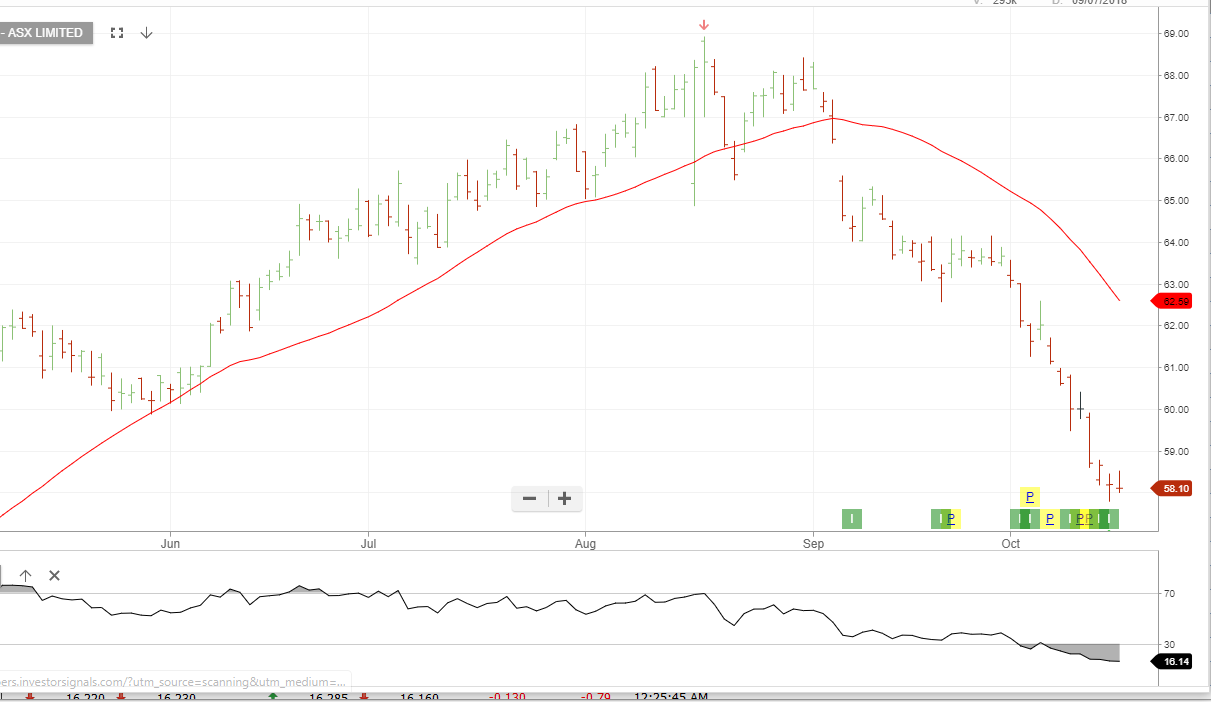
Task: Click the 30 level on indicator axis
Action: pos(1169,645)
